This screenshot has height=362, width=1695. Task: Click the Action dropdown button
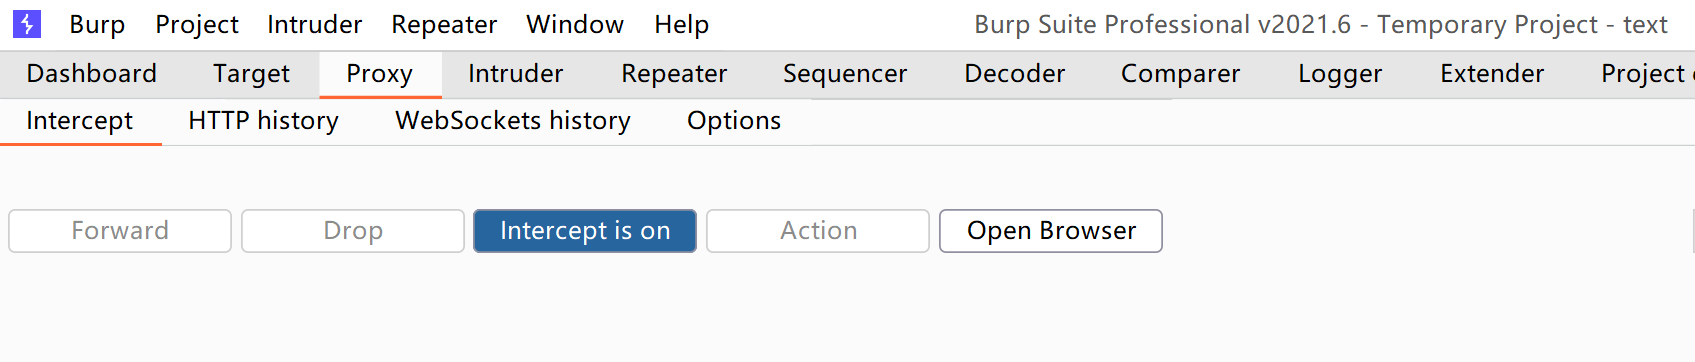click(x=818, y=231)
